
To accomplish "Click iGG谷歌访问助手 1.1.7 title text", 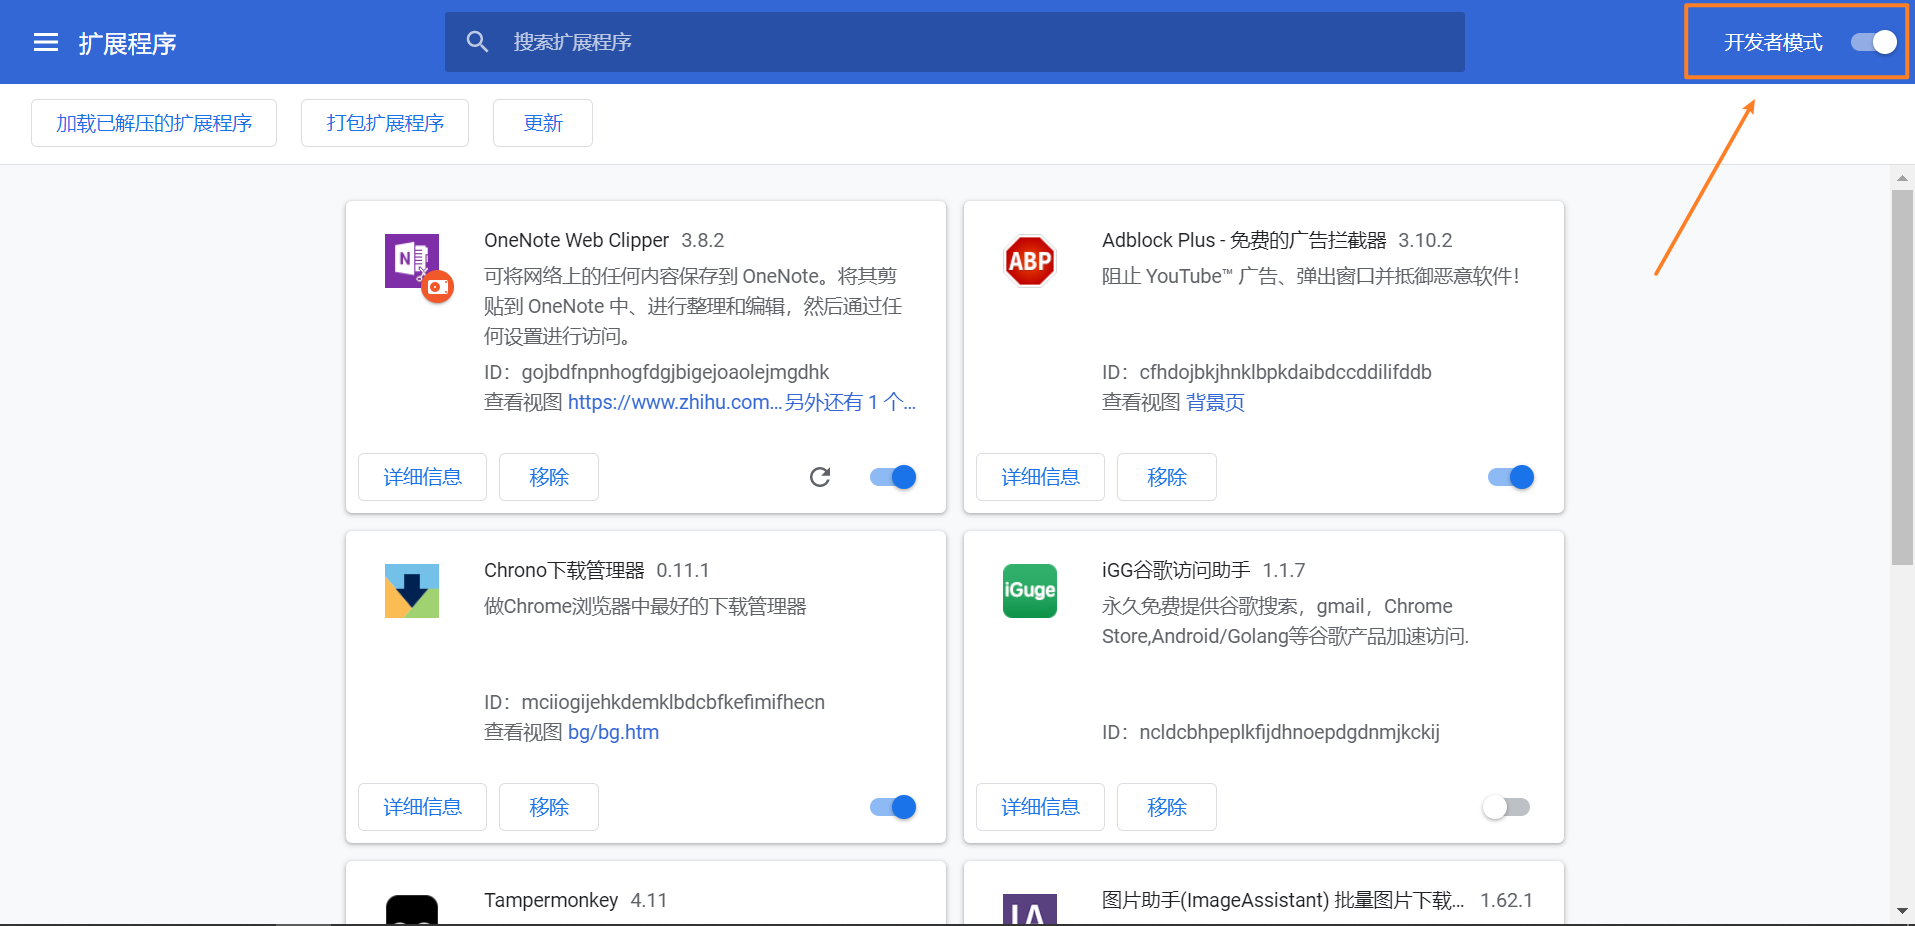I will click(x=1203, y=570).
